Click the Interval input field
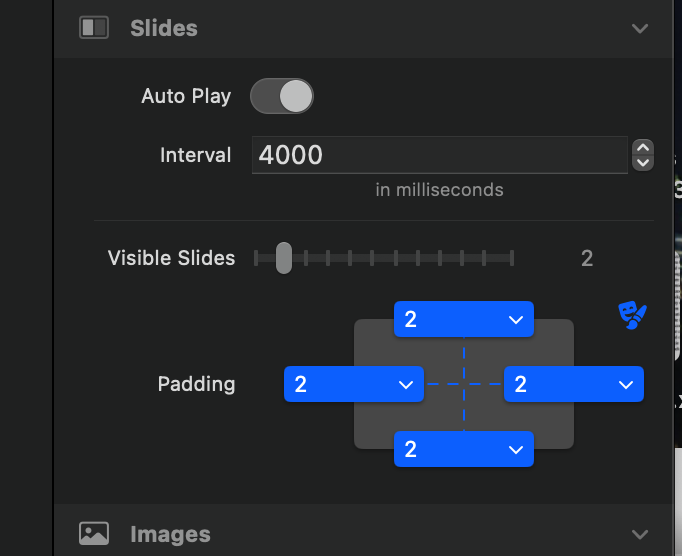682x556 pixels. point(440,155)
